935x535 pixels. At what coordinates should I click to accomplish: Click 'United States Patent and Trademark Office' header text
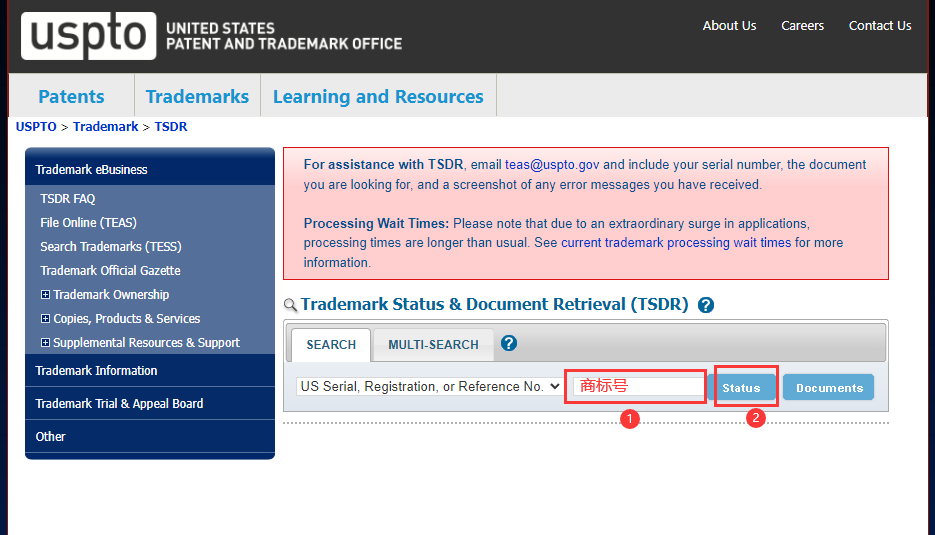tap(284, 36)
